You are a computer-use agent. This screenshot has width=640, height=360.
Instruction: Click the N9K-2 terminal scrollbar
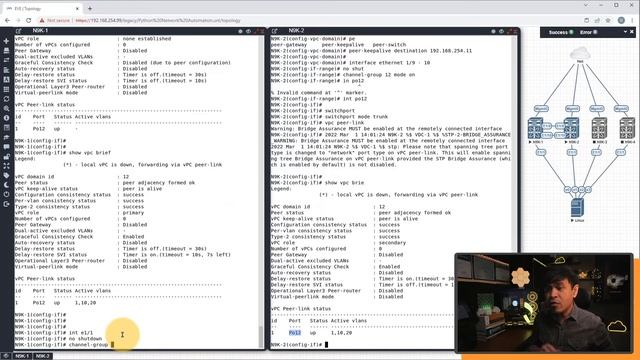tap(514, 143)
